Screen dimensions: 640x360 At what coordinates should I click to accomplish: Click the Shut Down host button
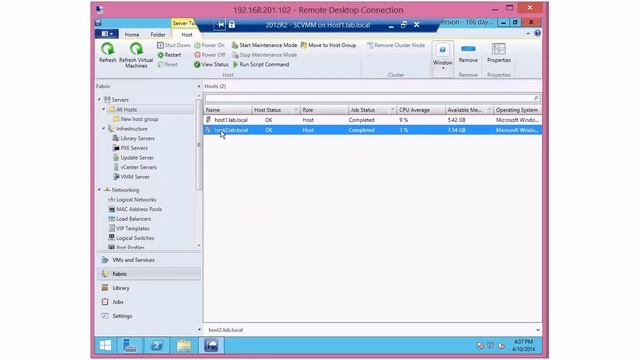click(x=173, y=45)
